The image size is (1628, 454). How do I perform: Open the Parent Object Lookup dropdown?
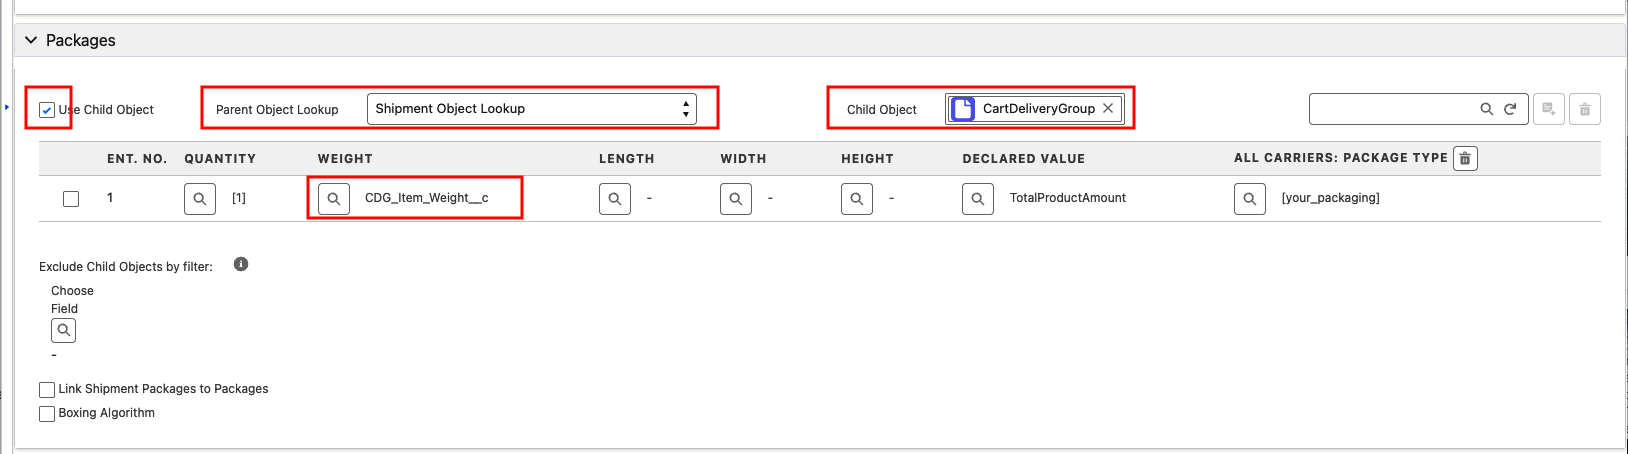click(531, 109)
